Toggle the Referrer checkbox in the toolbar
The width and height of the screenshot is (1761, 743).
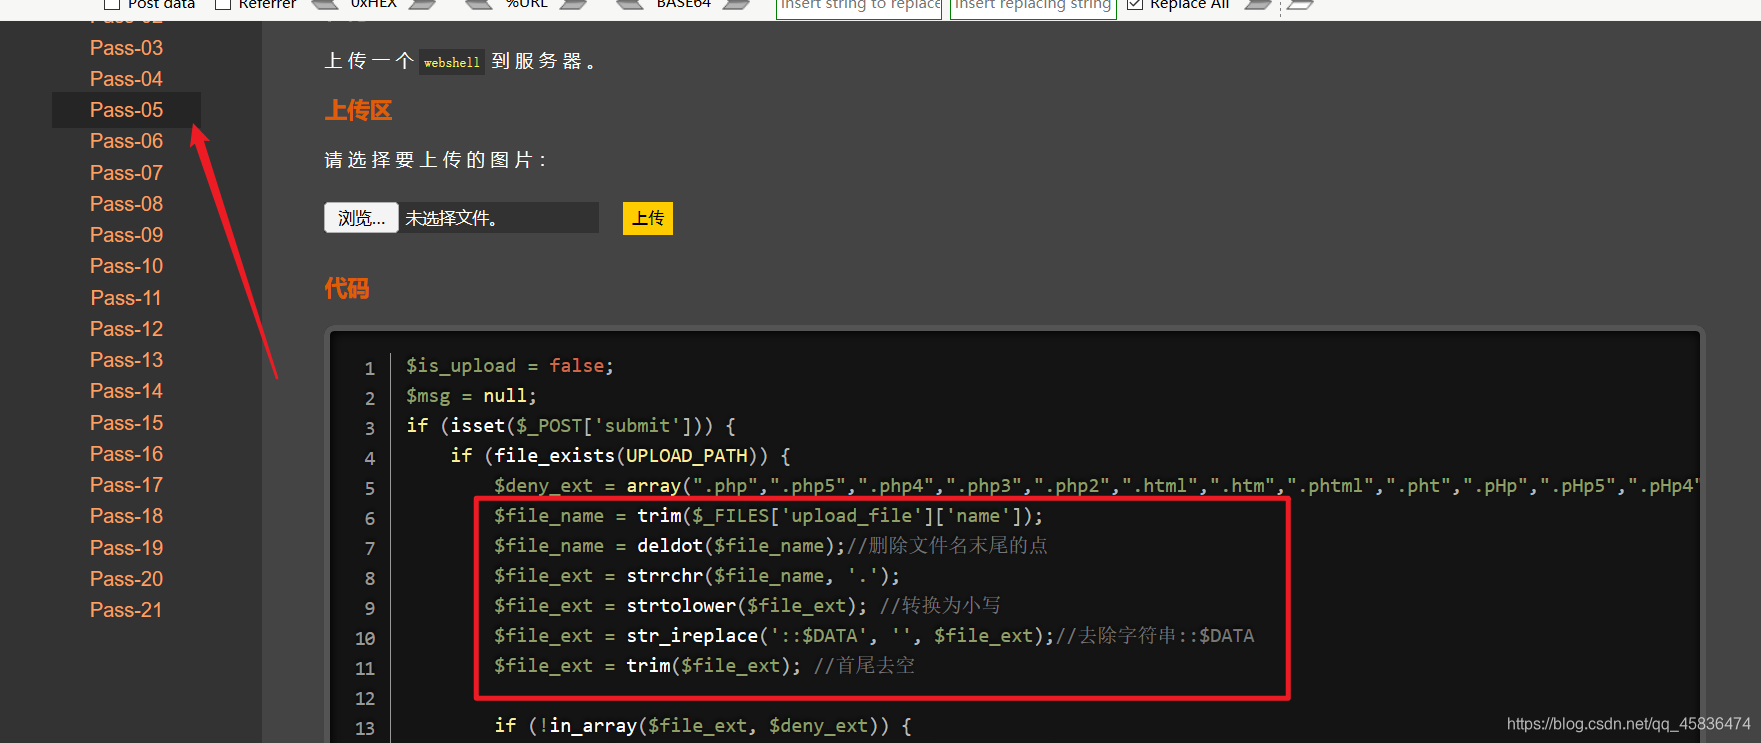tap(223, 4)
